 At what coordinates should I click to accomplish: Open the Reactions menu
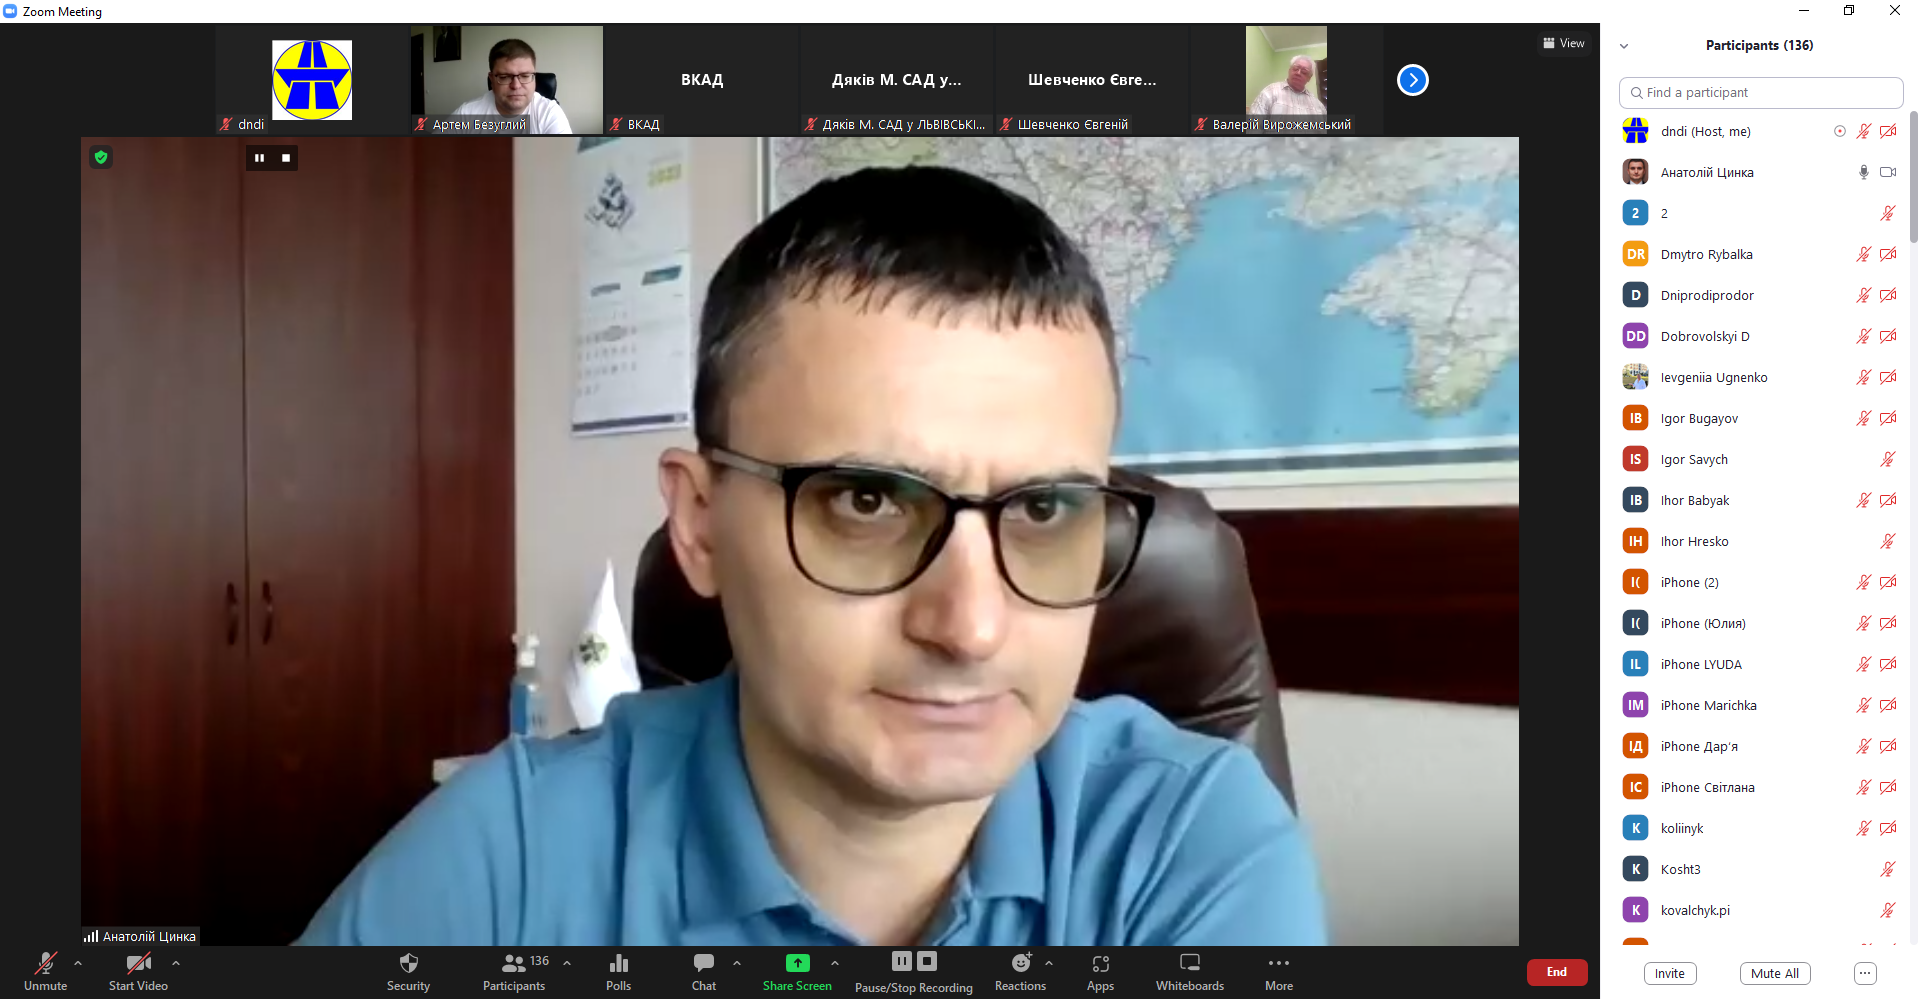[1020, 970]
